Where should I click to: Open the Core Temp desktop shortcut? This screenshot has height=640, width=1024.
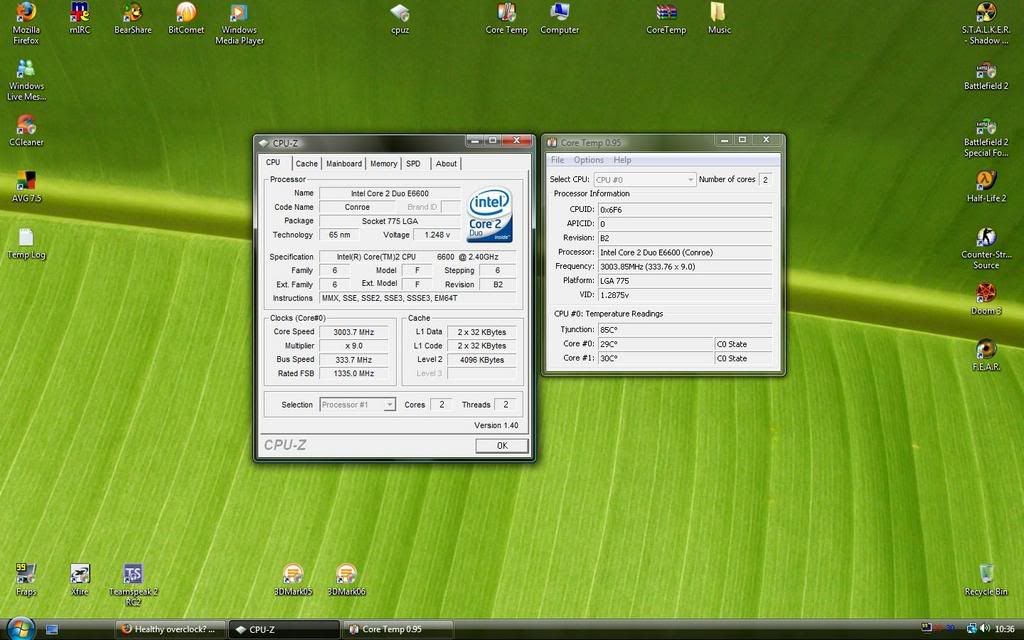point(506,18)
